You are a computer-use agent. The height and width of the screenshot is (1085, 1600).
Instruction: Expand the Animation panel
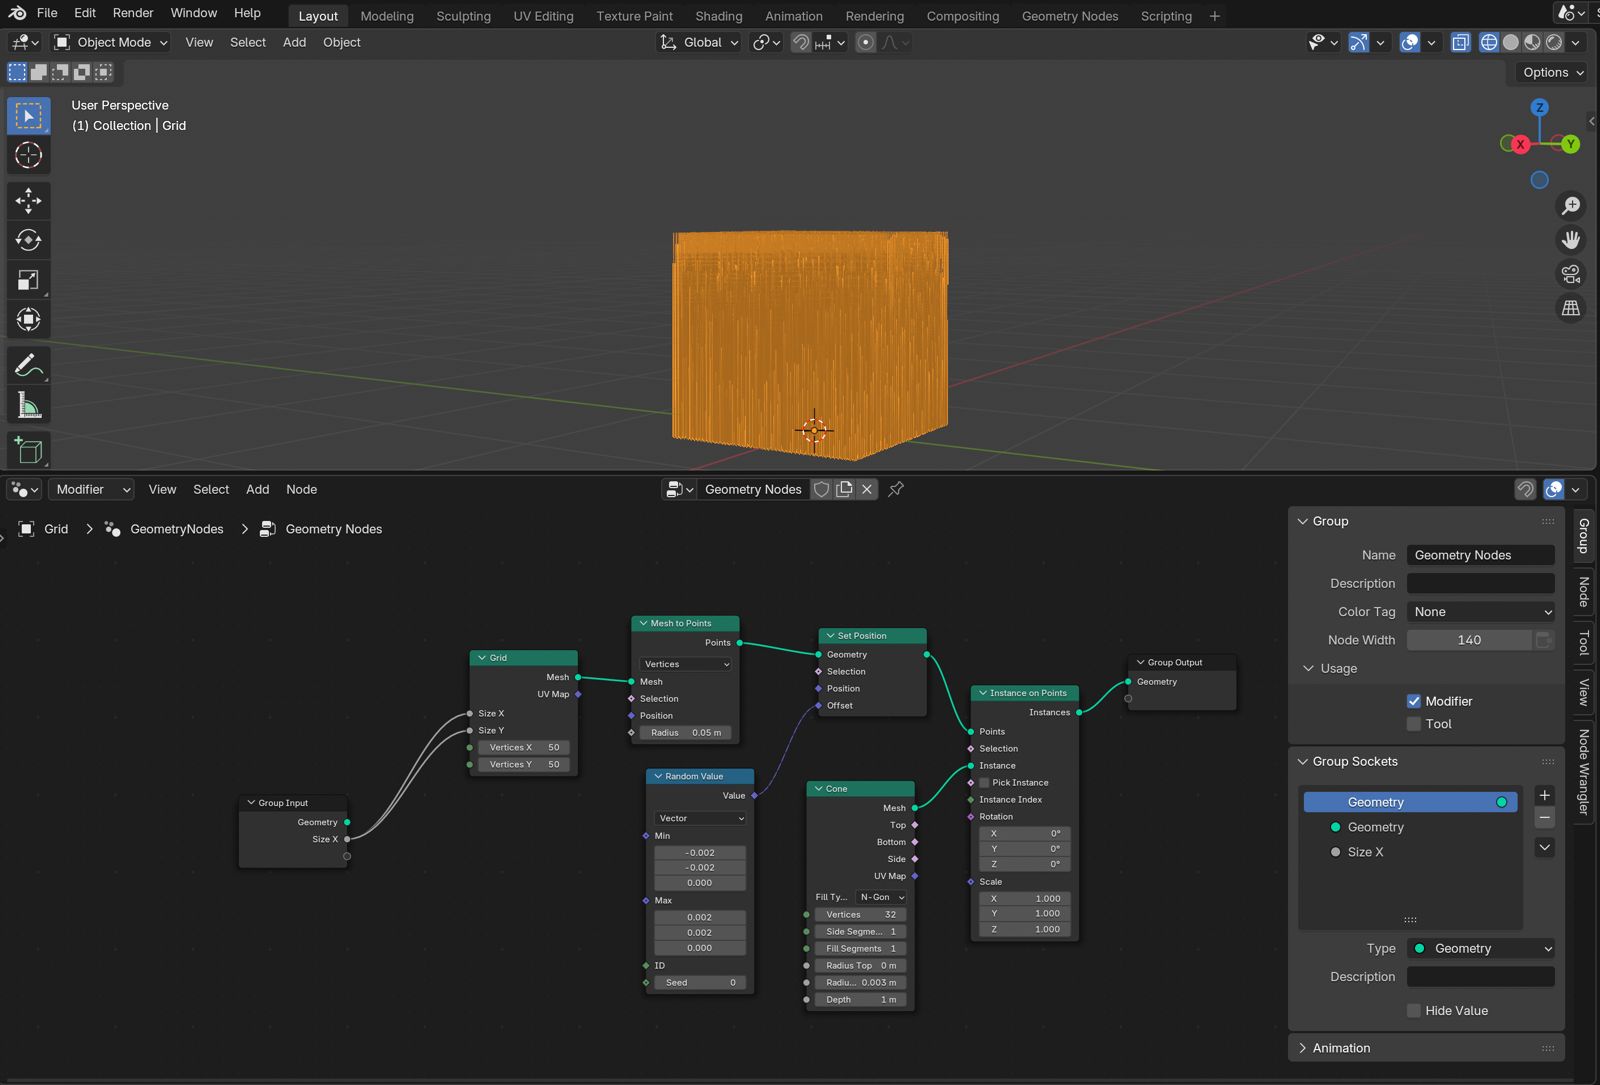(x=1340, y=1048)
